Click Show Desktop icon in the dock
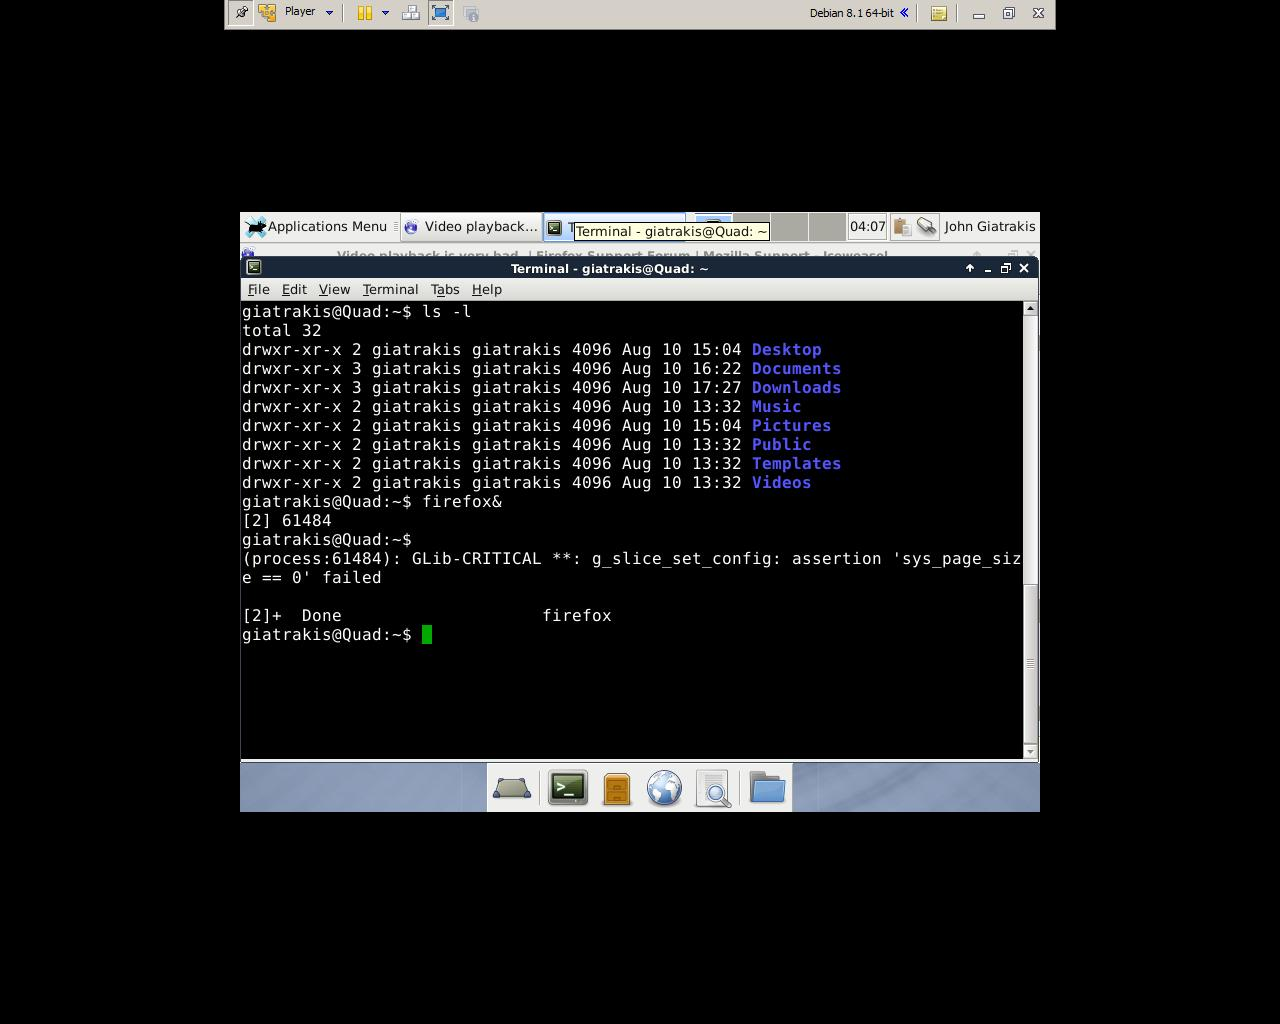Screen dimensions: 1280x1024 (511, 789)
